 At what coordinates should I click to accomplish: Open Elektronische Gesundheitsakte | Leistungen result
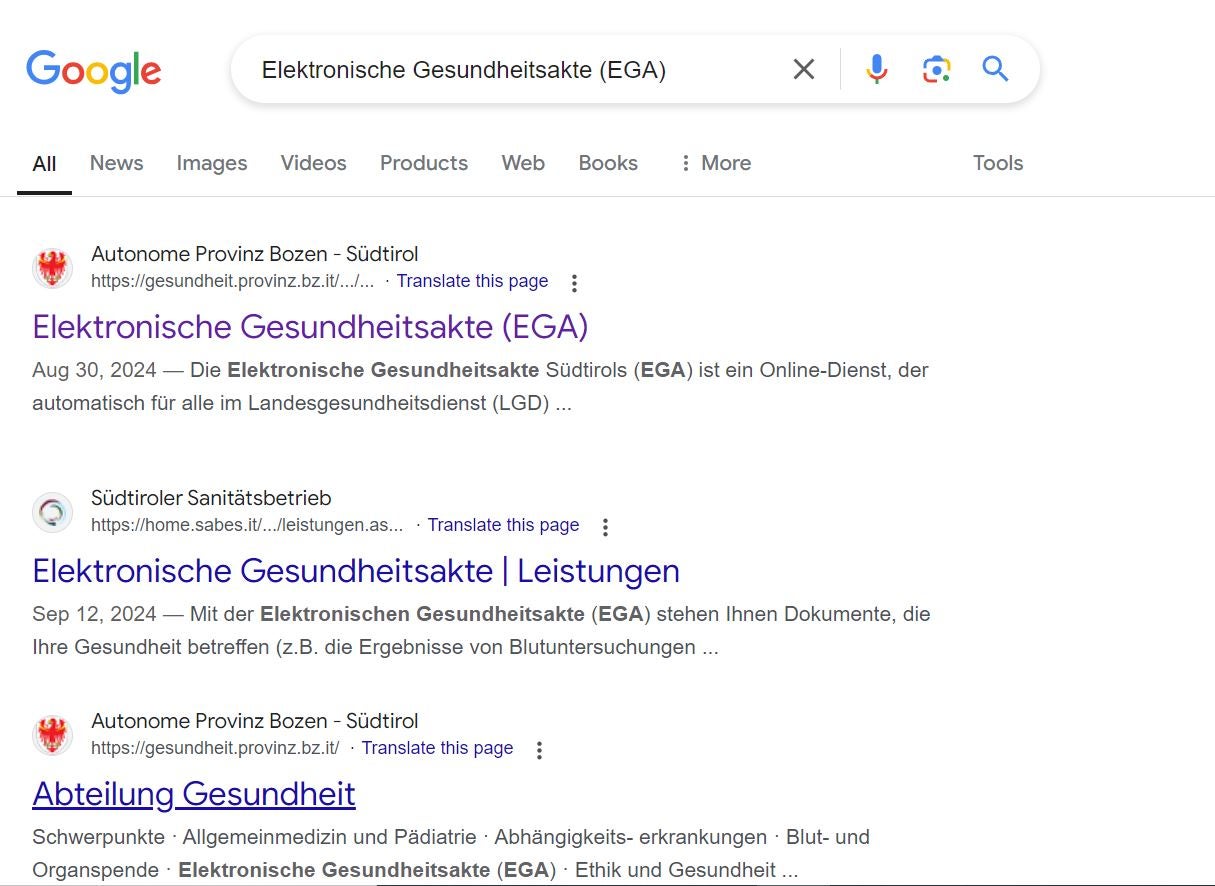[x=355, y=571]
